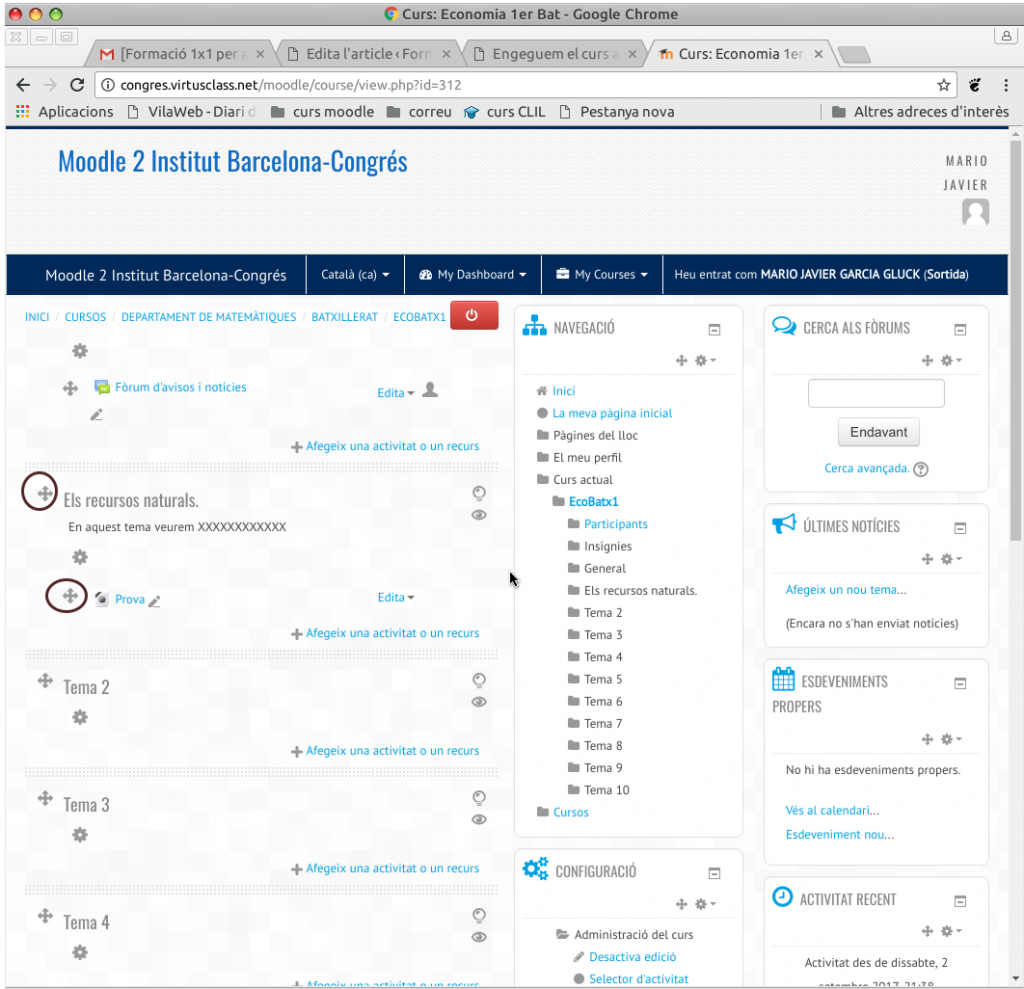Open the Edita dropdown for Prova
1024x989 pixels.
click(395, 597)
